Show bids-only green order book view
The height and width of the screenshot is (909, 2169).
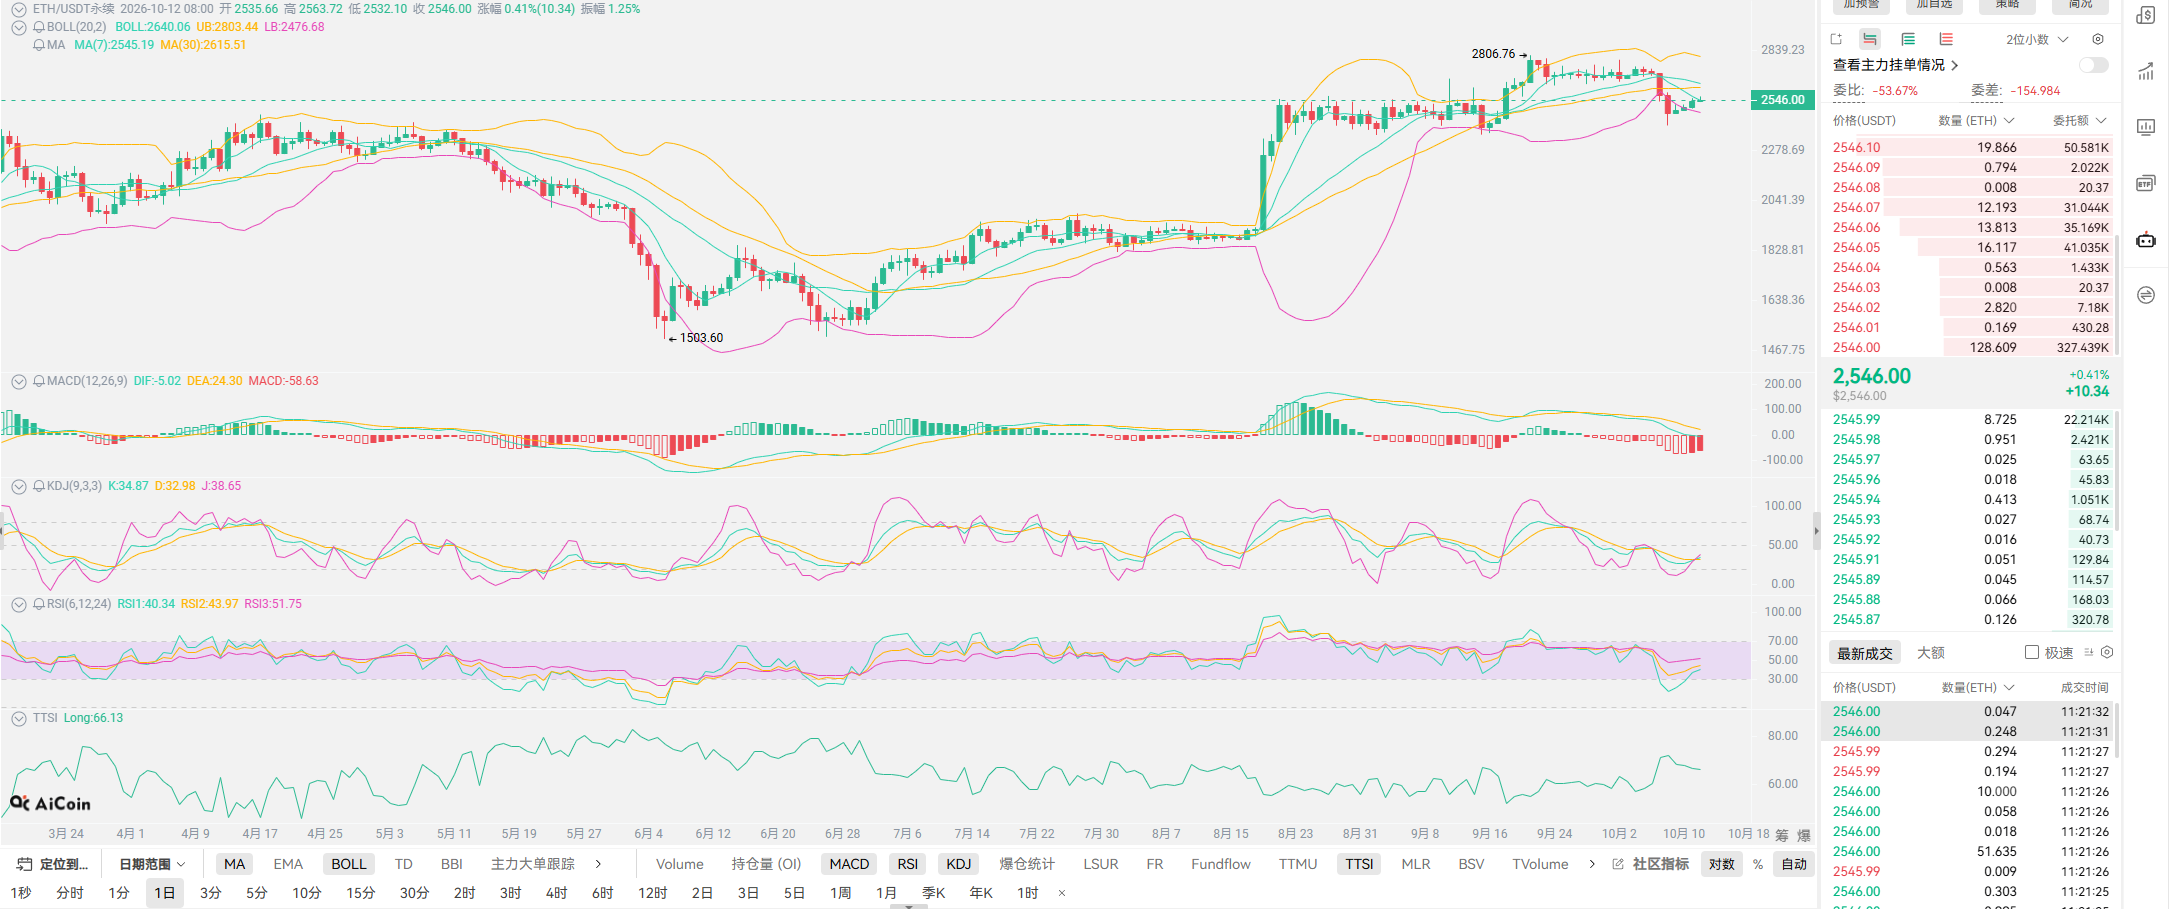point(1908,39)
